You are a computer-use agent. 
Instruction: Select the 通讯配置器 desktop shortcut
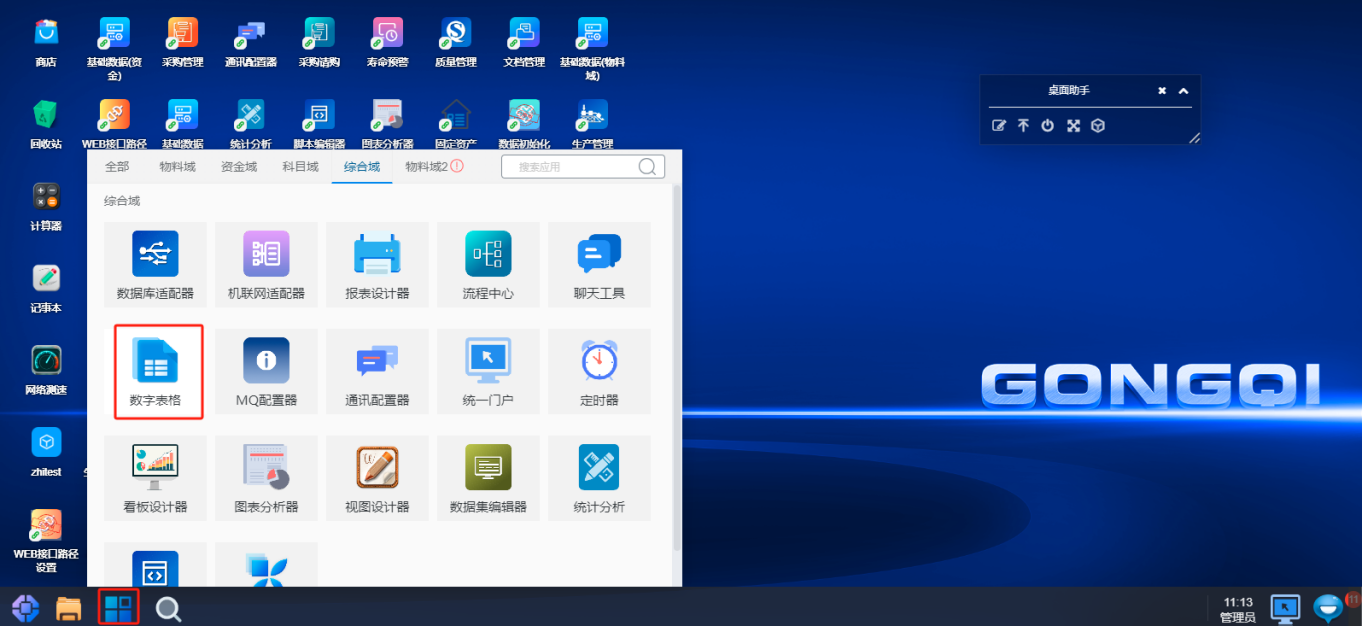(250, 42)
